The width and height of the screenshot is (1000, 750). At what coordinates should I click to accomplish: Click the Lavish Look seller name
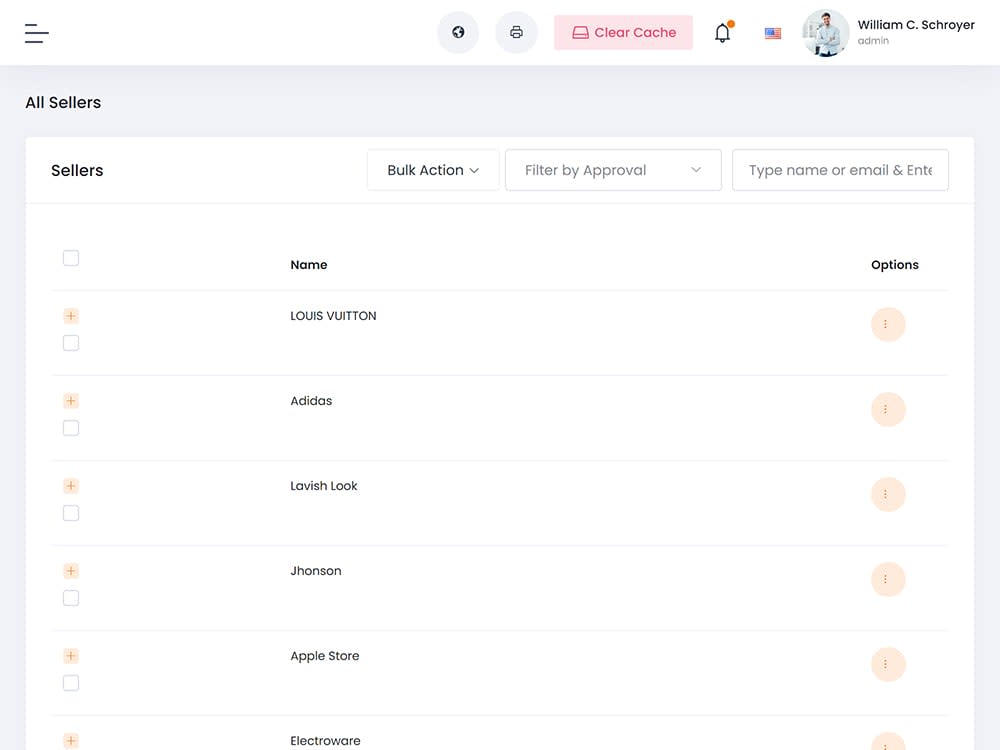323,486
